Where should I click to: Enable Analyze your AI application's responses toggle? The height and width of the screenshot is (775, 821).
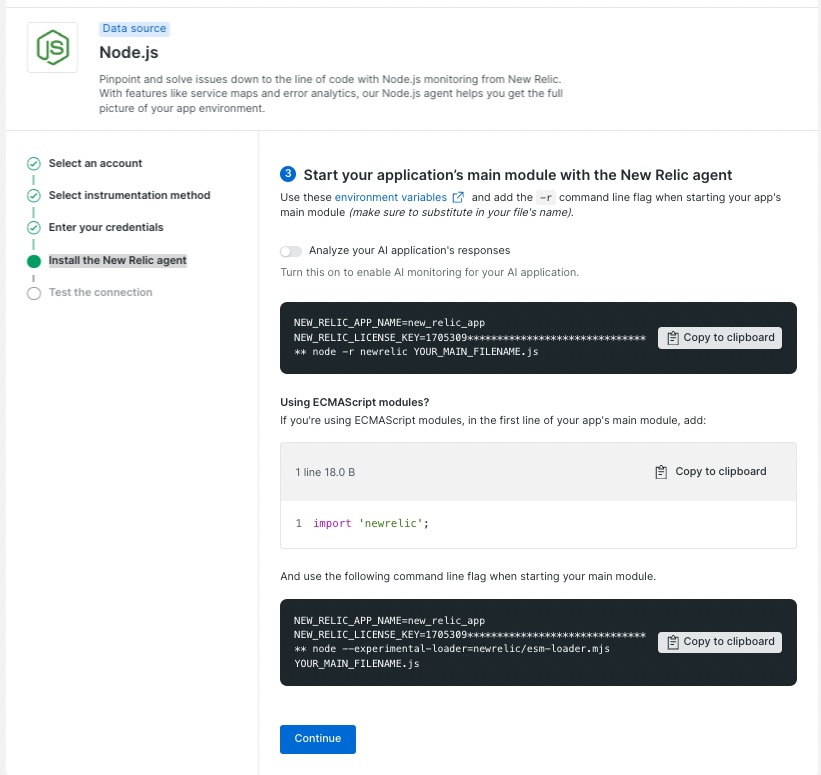tap(291, 251)
